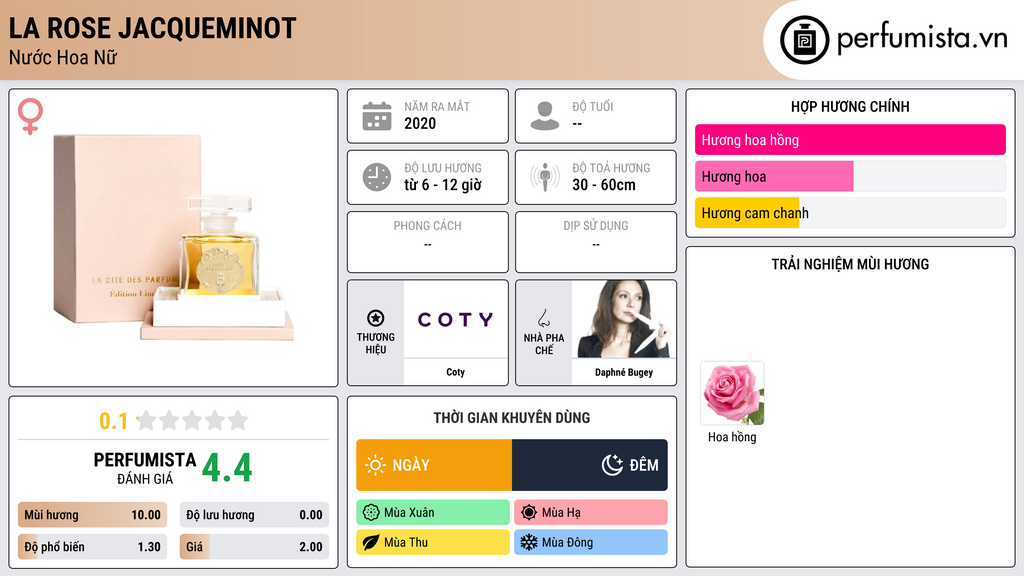Click the La Rose Jacqueminot bottle image
Viewport: 1024px width, 576px height.
click(x=173, y=238)
